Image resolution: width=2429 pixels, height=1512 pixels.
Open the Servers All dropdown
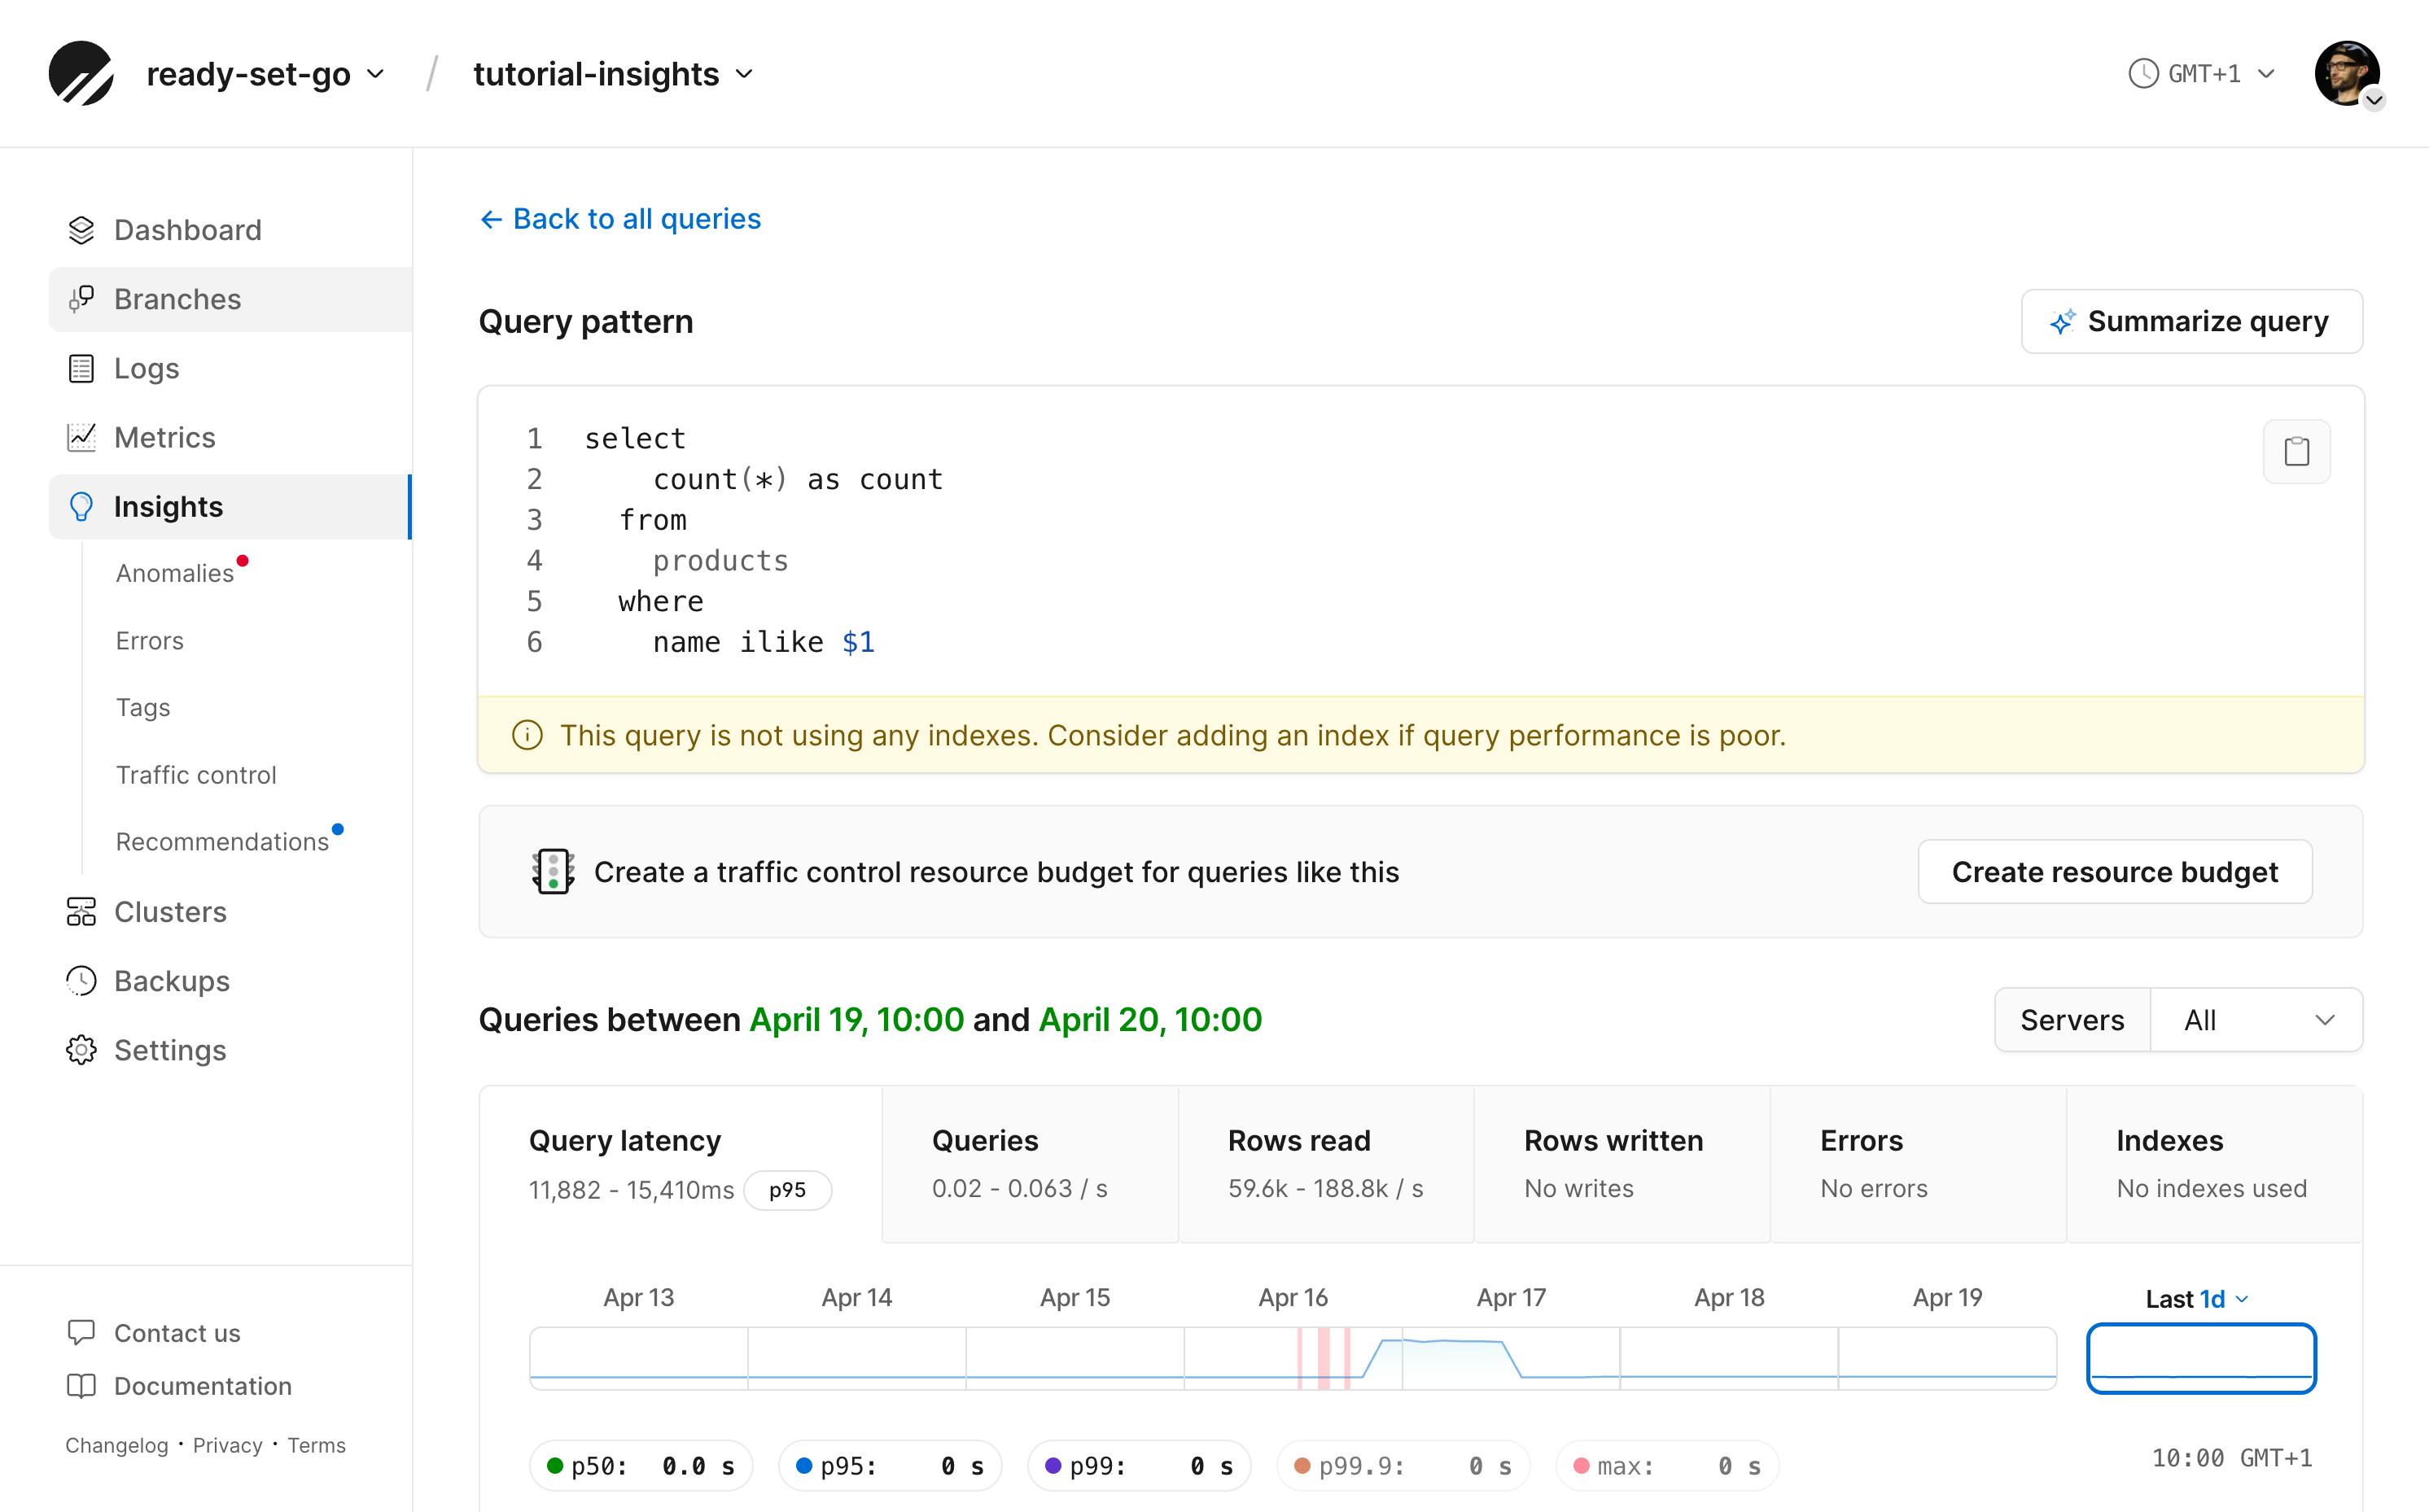pyautogui.click(x=2256, y=1020)
